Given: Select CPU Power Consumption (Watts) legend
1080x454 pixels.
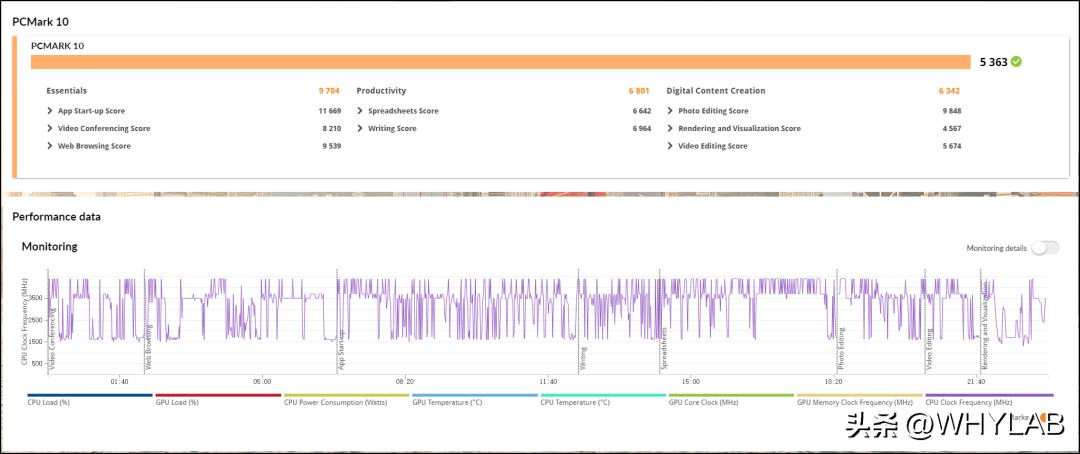Looking at the screenshot, I should [335, 402].
